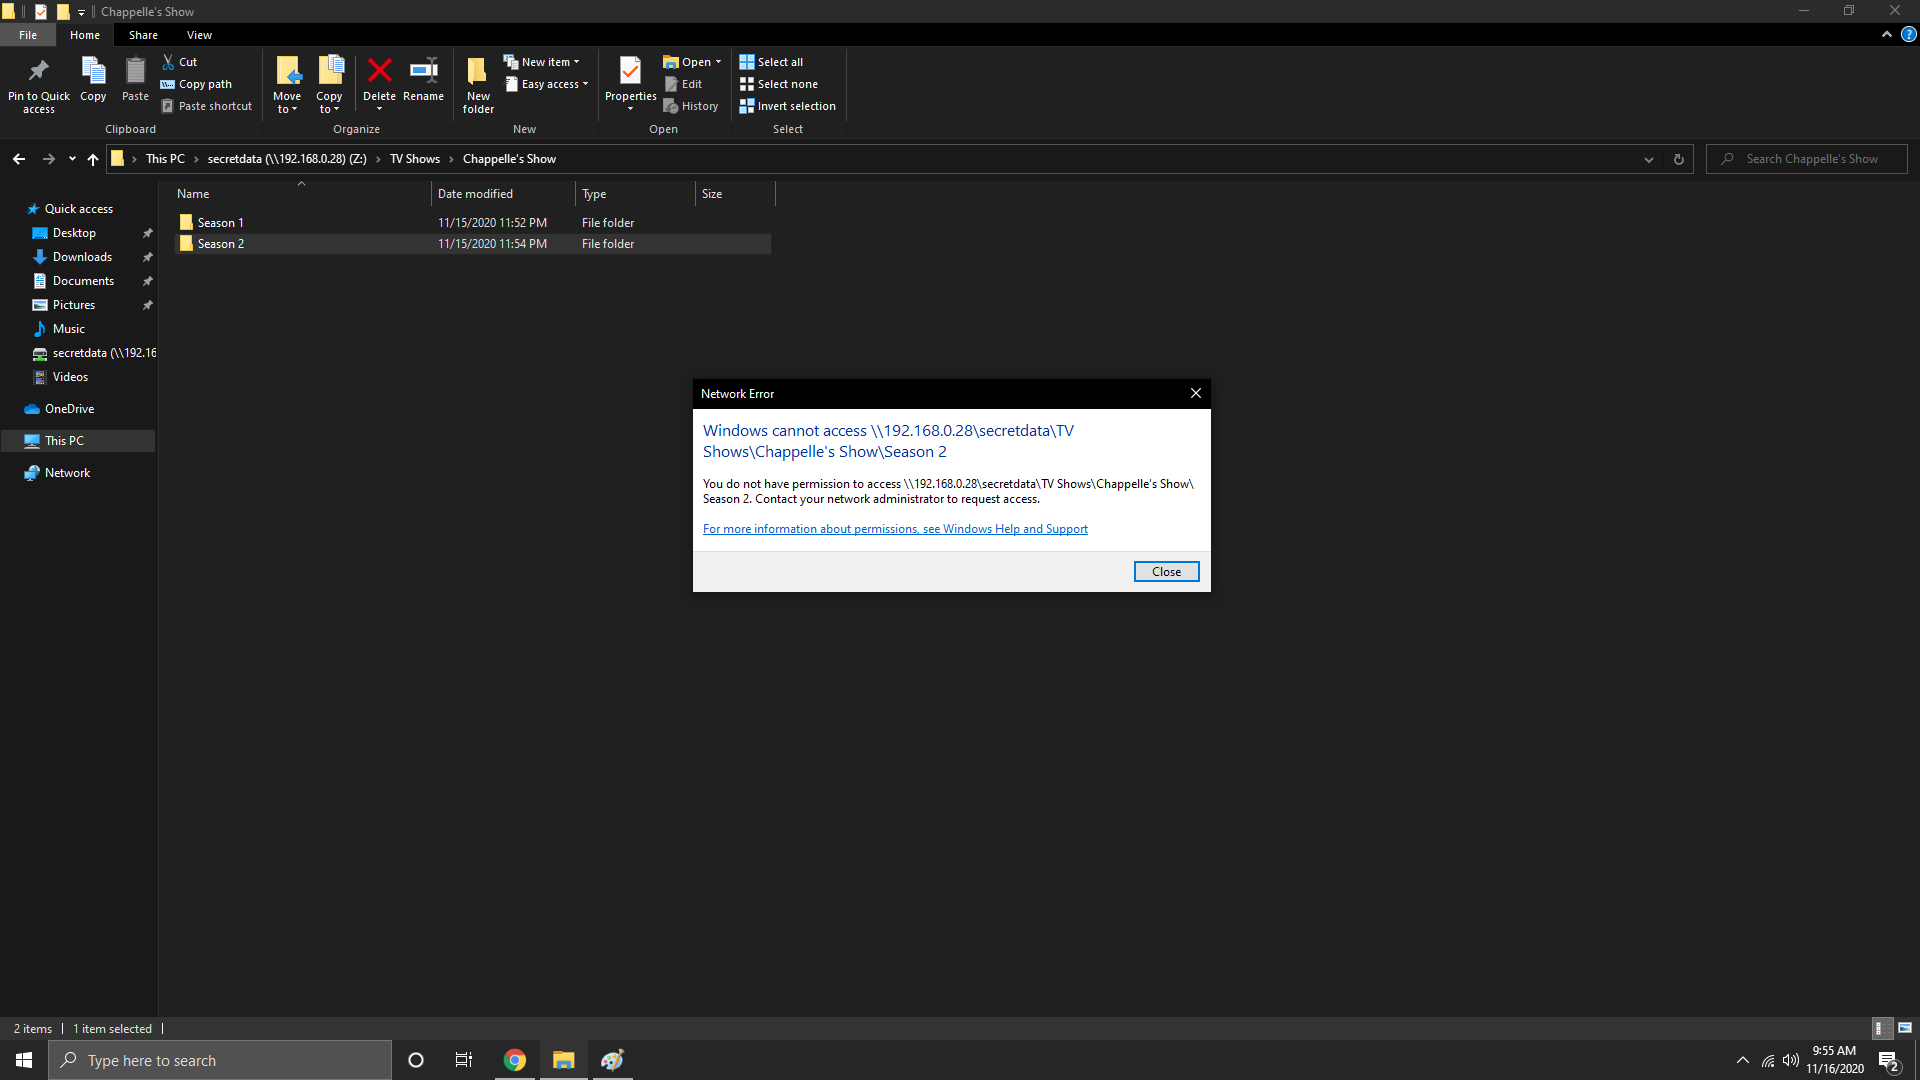The image size is (1920, 1080).
Task: Switch to details view in status bar
Action: pos(1880,1028)
